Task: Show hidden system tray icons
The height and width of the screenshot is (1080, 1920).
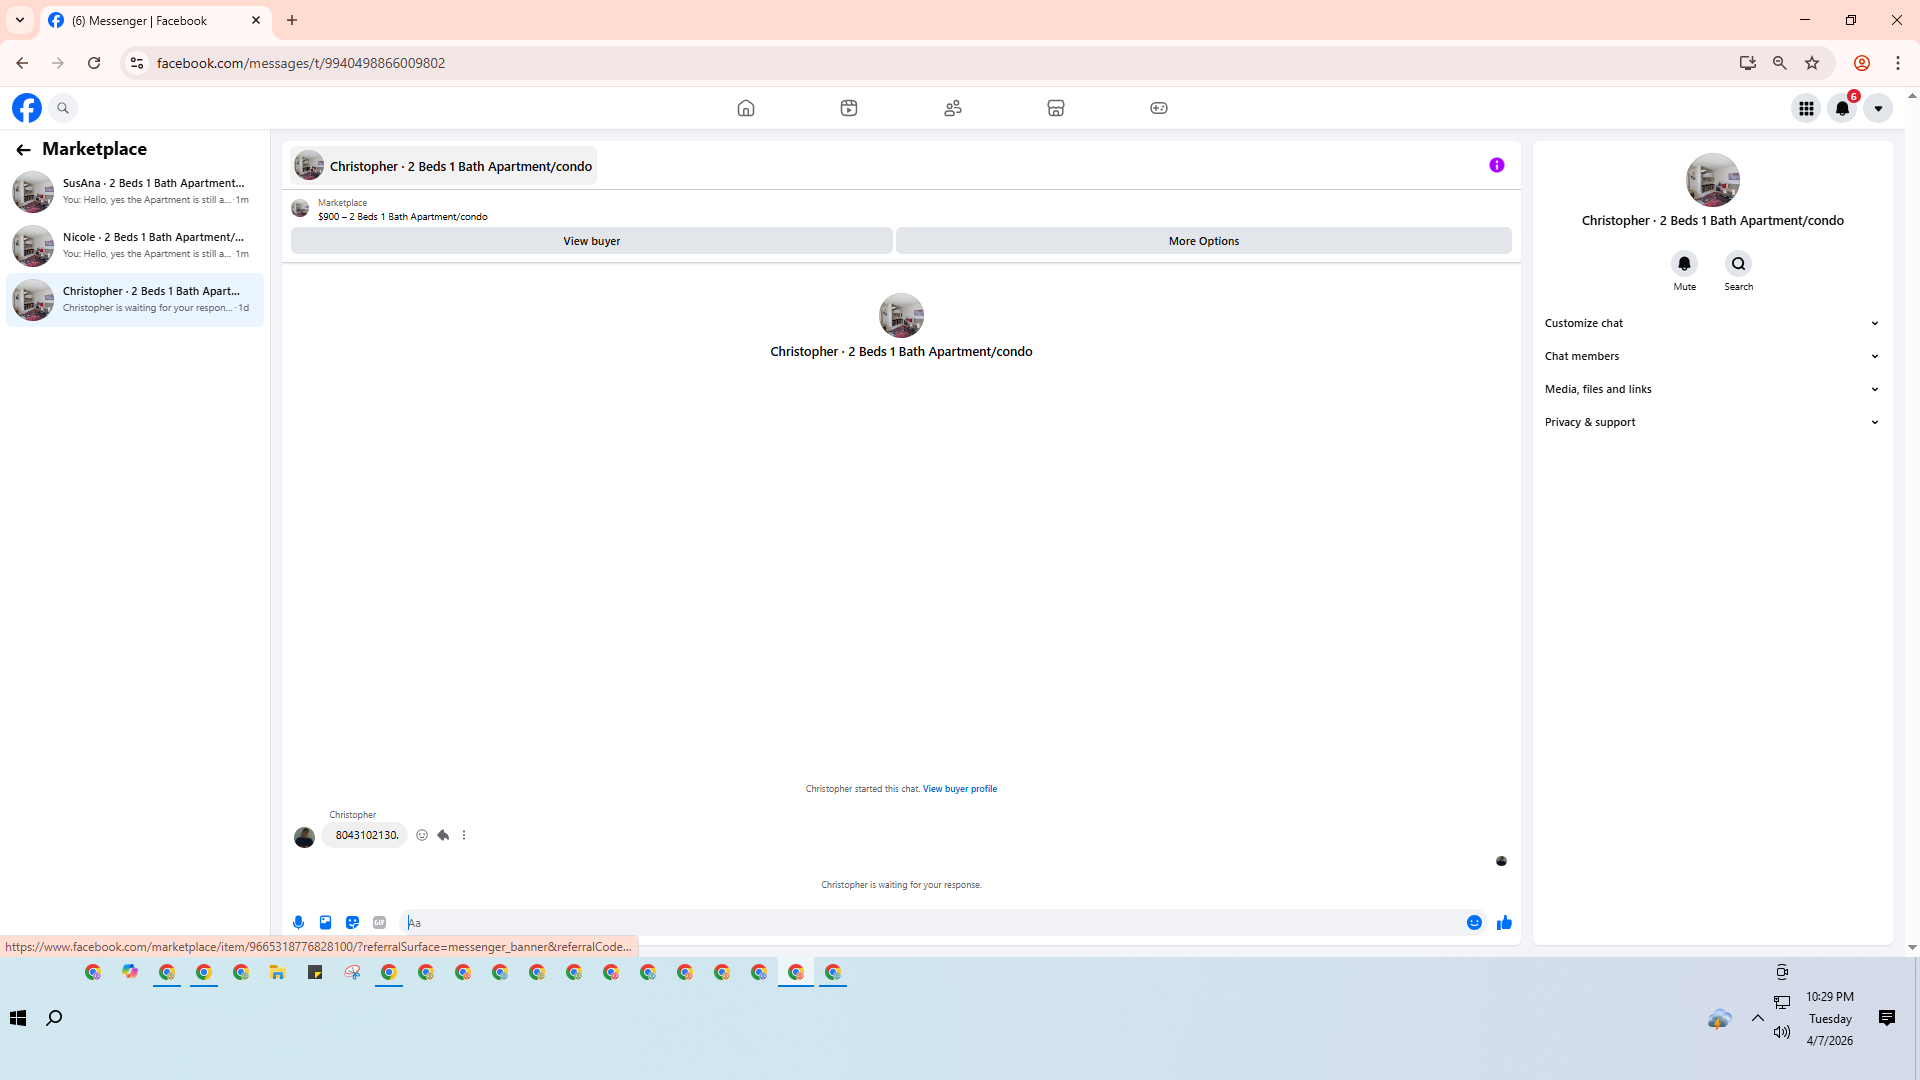Action: (1758, 1018)
